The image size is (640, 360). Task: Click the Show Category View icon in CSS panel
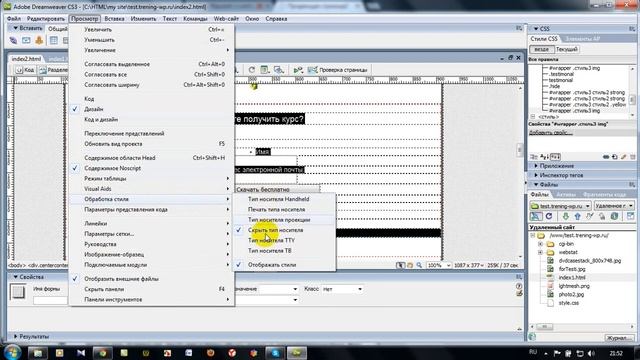point(534,157)
